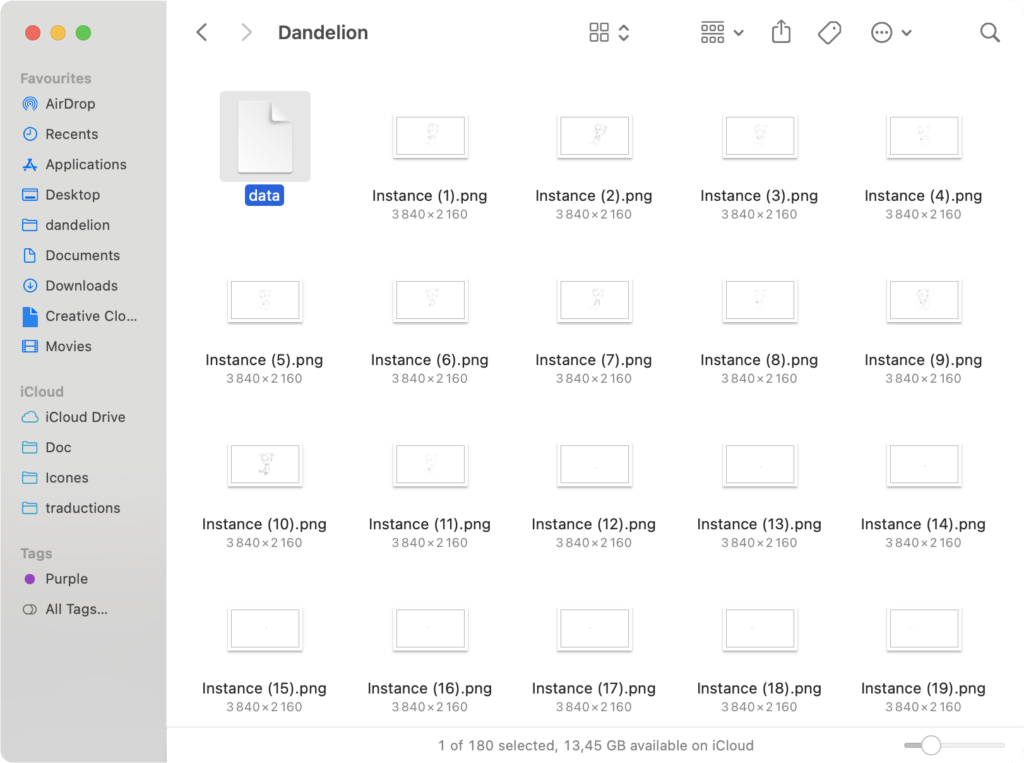This screenshot has height=763, width=1024.
Task: Adjust the icon size slider
Action: (931, 745)
